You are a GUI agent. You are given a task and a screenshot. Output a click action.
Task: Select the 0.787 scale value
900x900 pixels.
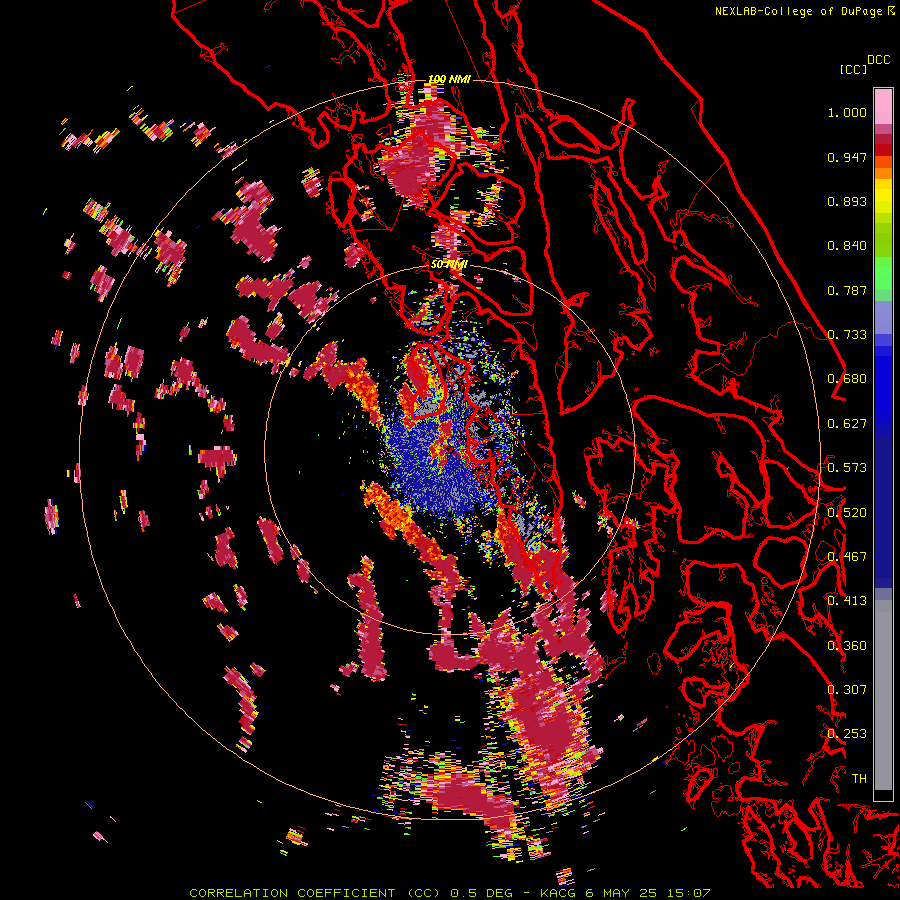click(x=847, y=290)
